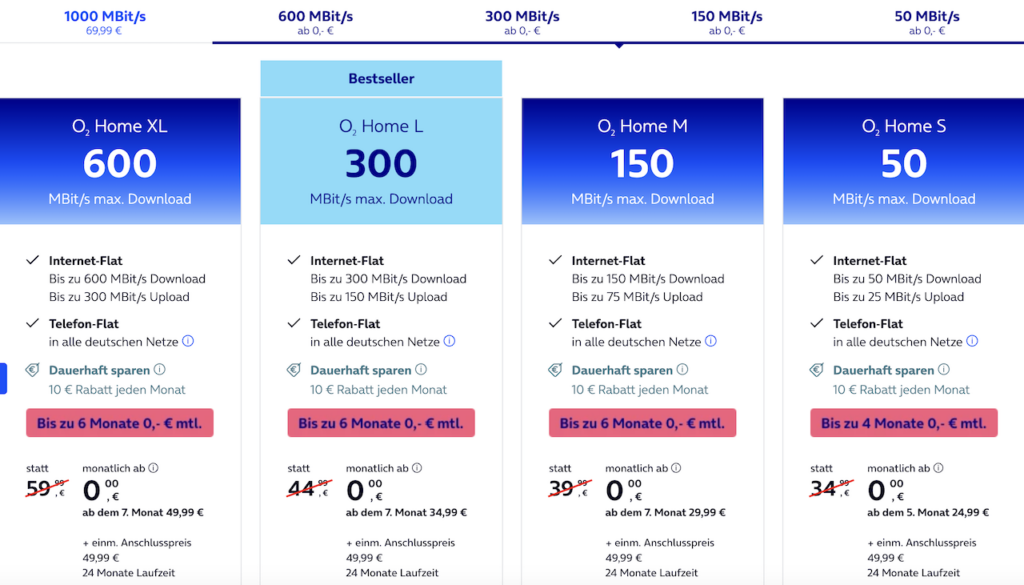Click the checkmark icon beside Internet-Flat on Home L
Screen dimensions: 1024x585
click(292, 260)
